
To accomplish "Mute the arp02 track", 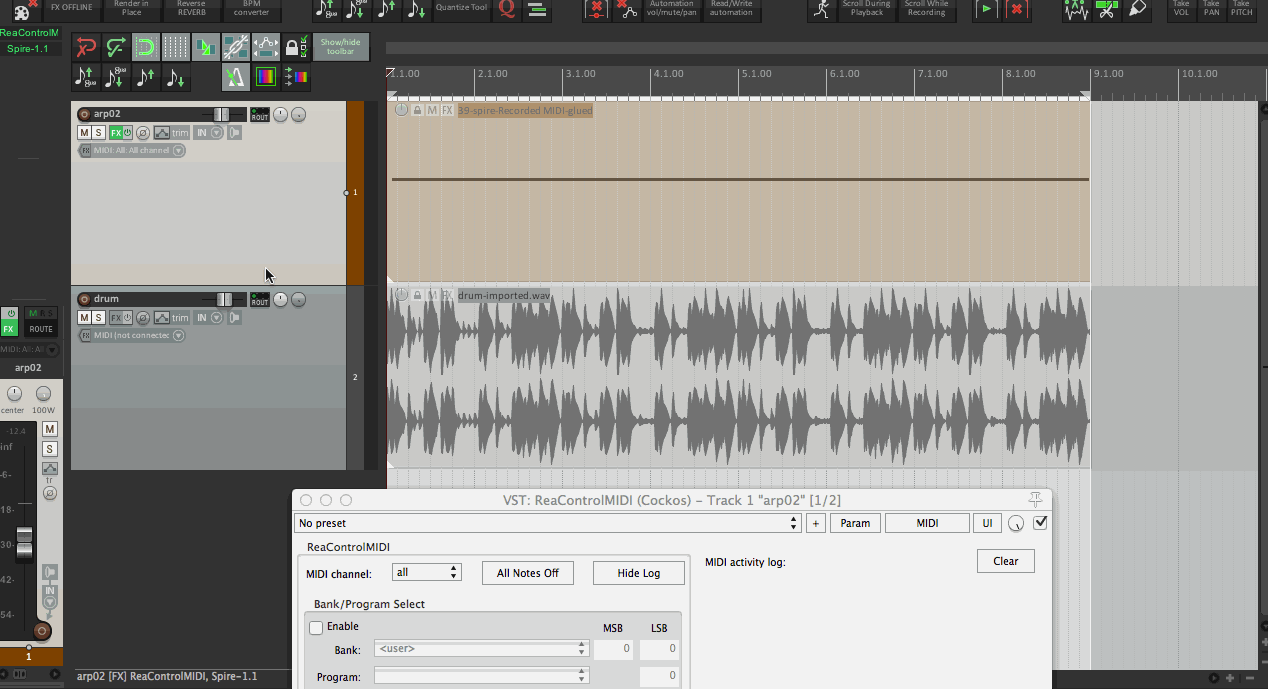I will pyautogui.click(x=84, y=133).
